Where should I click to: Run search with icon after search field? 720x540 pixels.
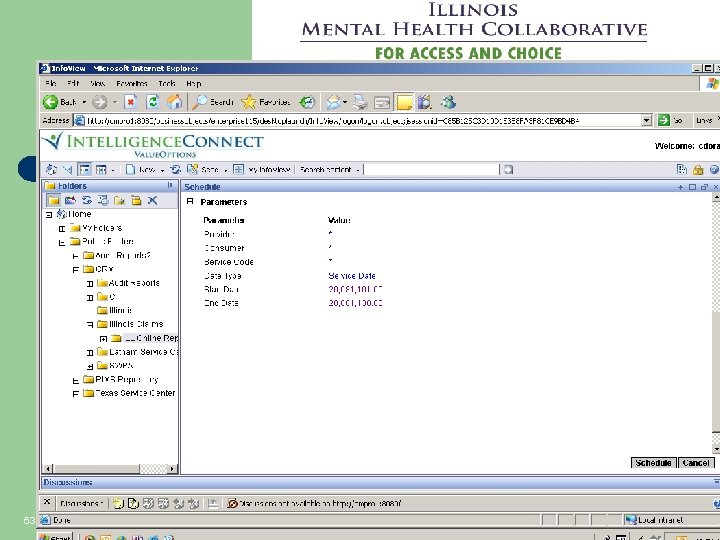click(x=508, y=169)
